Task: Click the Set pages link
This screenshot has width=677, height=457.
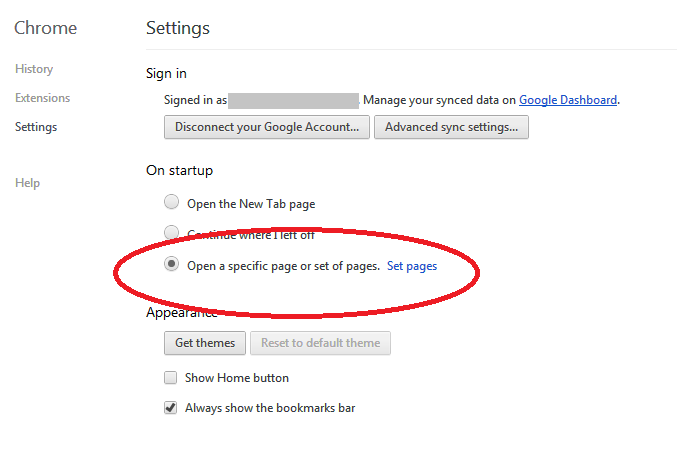Action: tap(412, 266)
